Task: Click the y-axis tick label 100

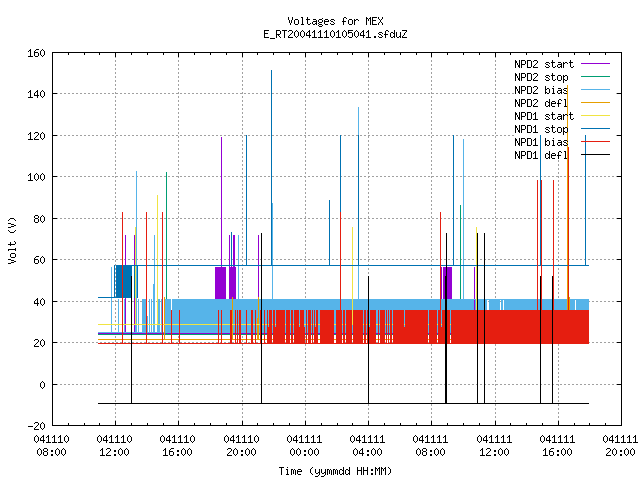Action: (36, 177)
